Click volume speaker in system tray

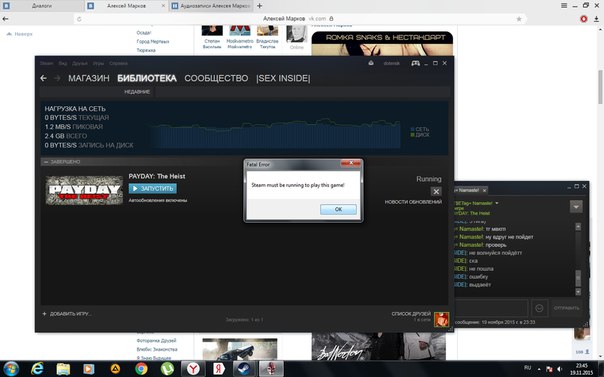pyautogui.click(x=560, y=369)
